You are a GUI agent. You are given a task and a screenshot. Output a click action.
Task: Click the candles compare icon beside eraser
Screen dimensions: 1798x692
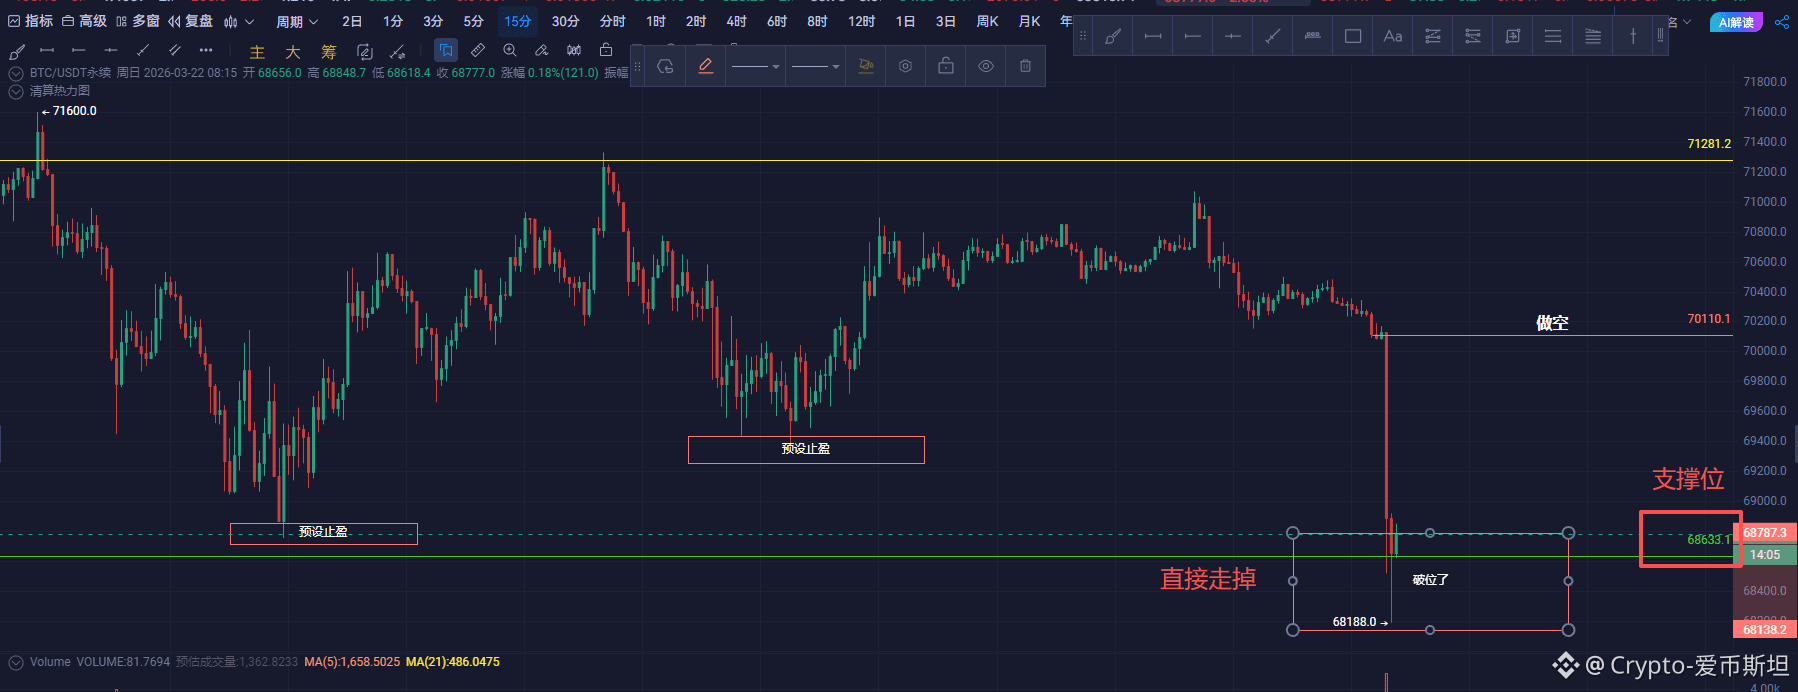pyautogui.click(x=574, y=50)
